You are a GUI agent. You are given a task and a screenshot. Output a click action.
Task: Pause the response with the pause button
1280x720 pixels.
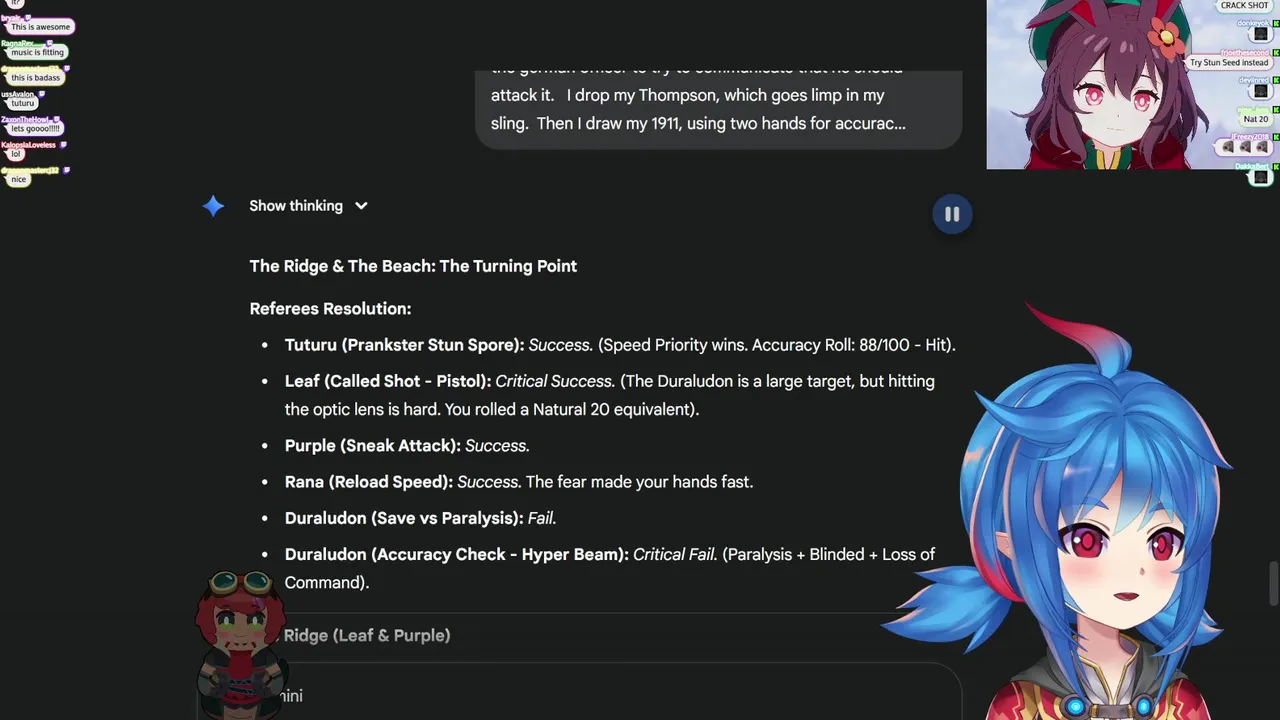(952, 214)
